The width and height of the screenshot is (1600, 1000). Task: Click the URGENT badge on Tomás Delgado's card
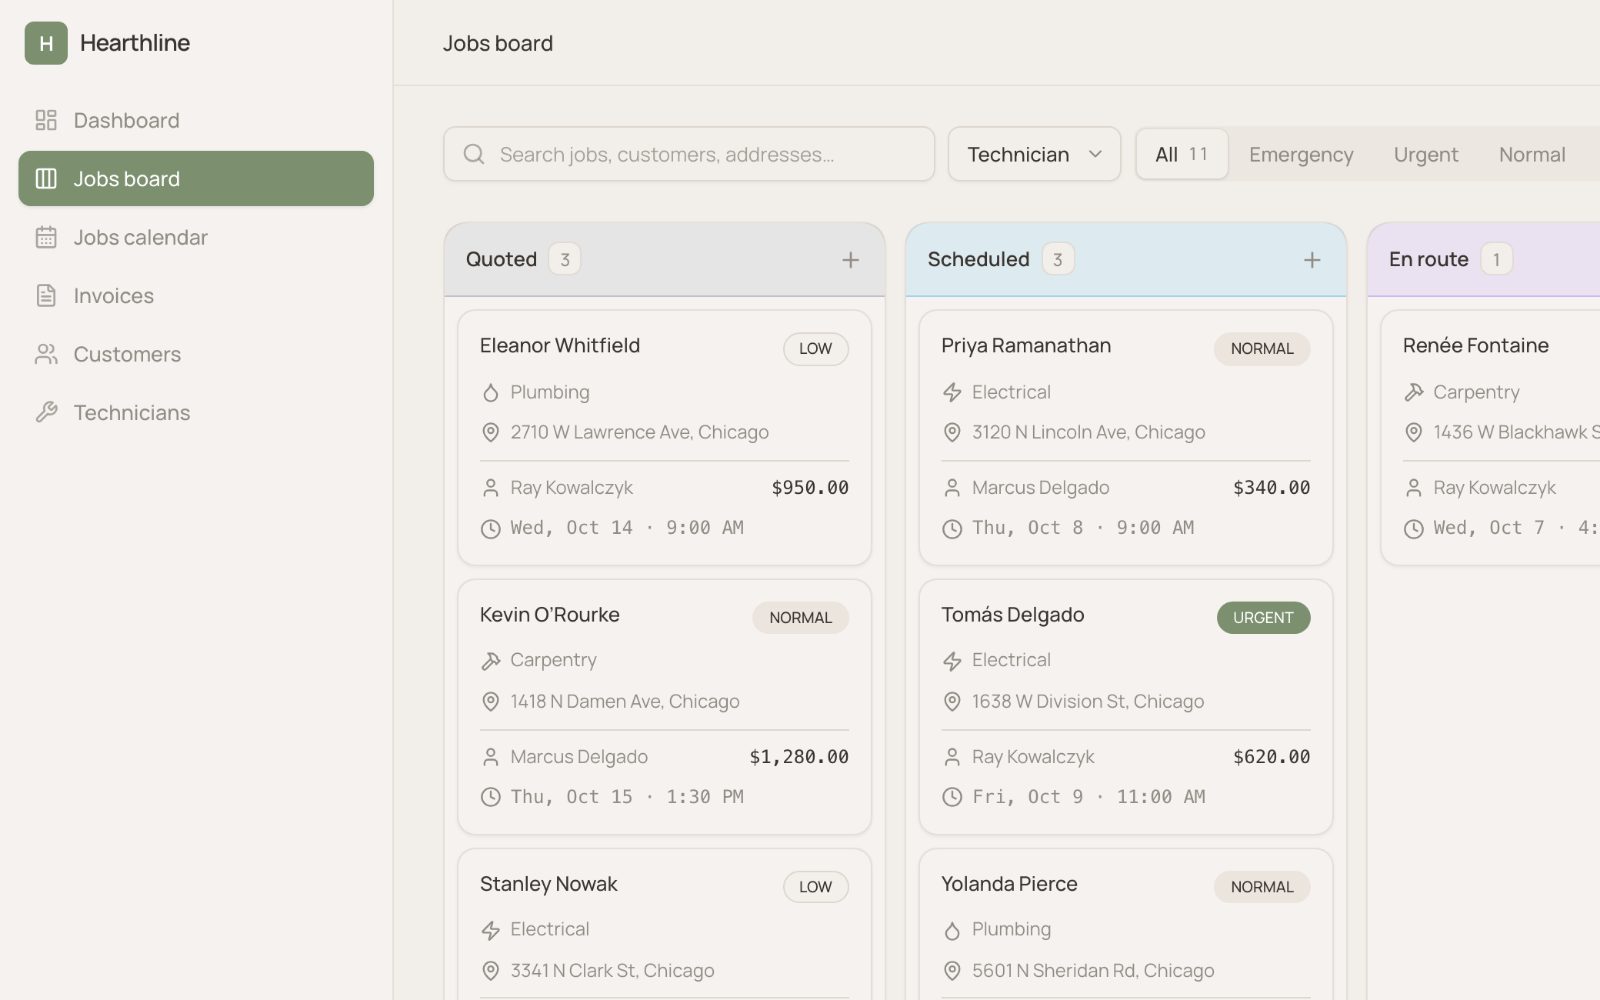click(x=1263, y=618)
